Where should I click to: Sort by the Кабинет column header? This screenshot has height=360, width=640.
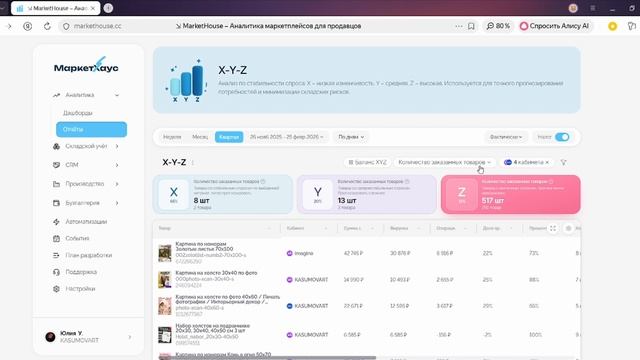(x=295, y=229)
